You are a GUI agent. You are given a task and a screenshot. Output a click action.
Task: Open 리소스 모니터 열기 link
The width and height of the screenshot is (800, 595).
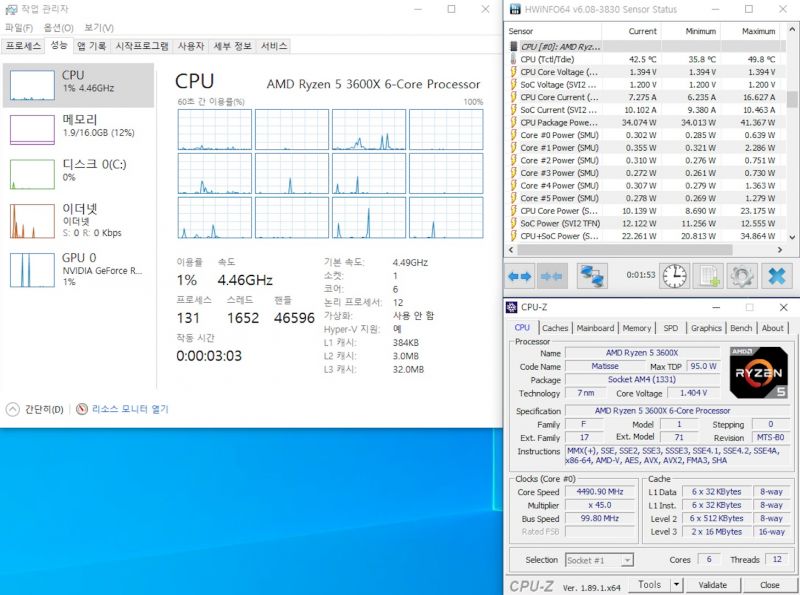point(130,409)
